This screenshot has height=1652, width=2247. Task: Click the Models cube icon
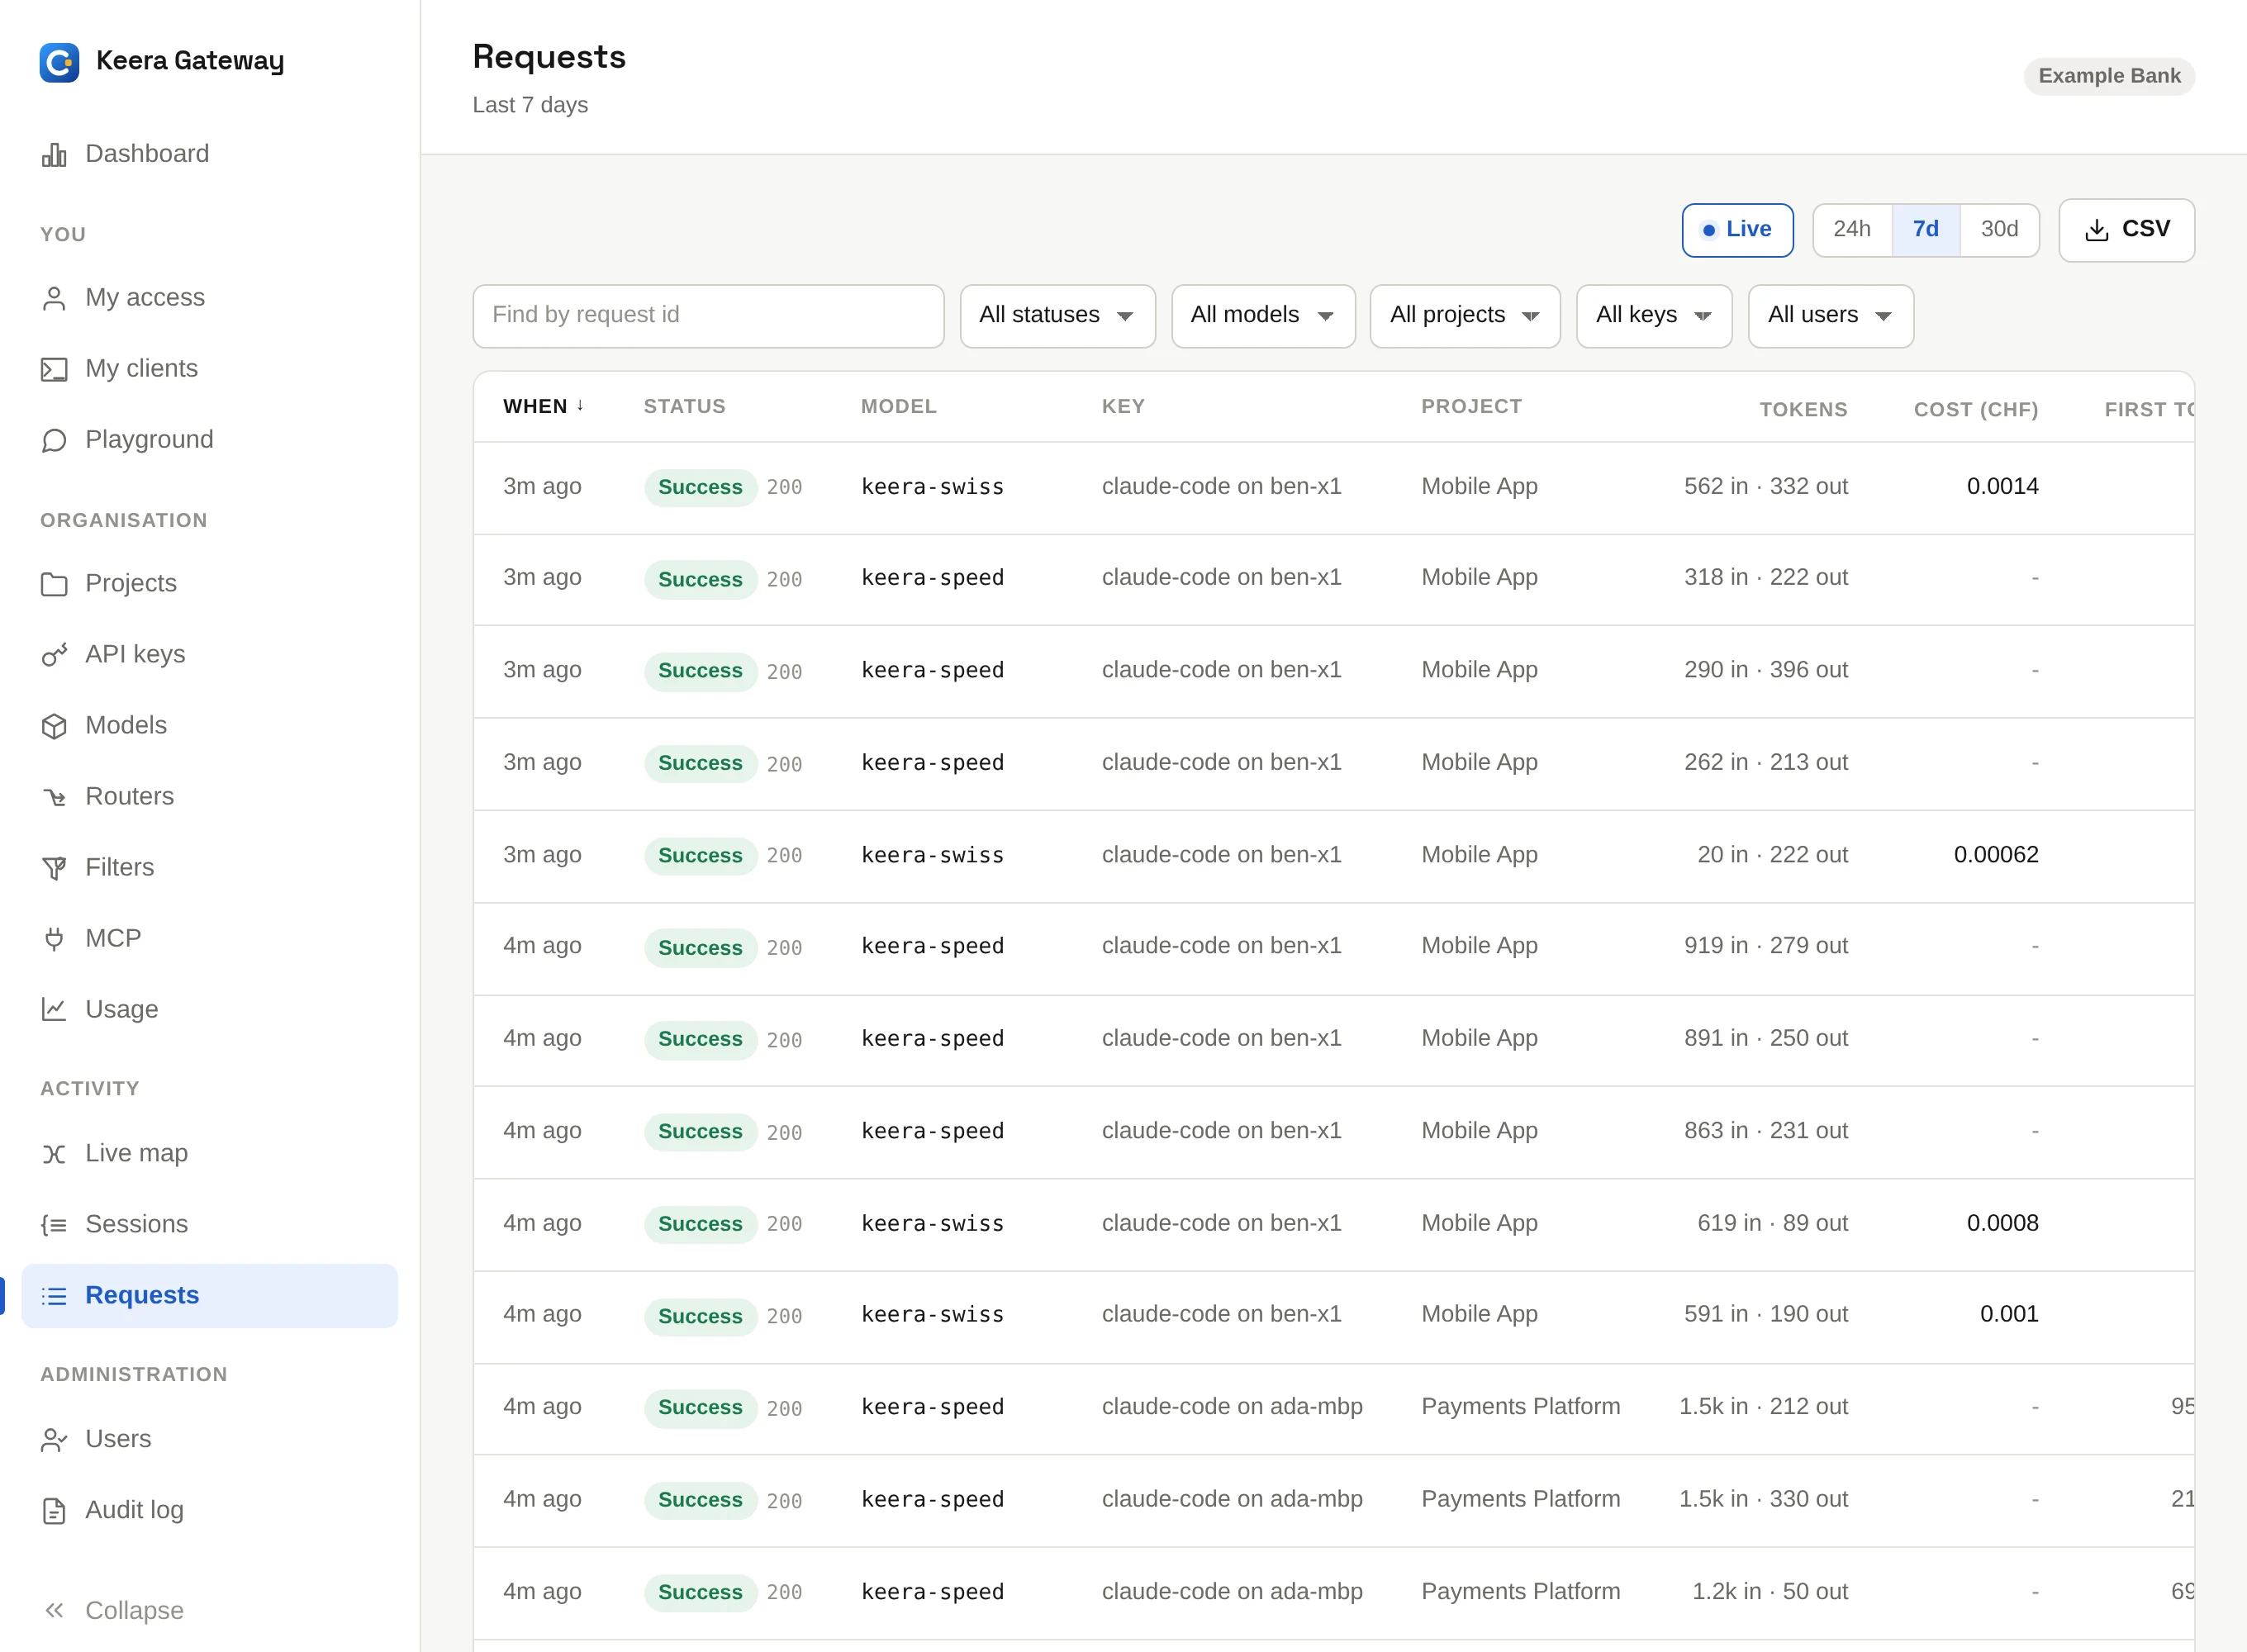click(x=54, y=726)
